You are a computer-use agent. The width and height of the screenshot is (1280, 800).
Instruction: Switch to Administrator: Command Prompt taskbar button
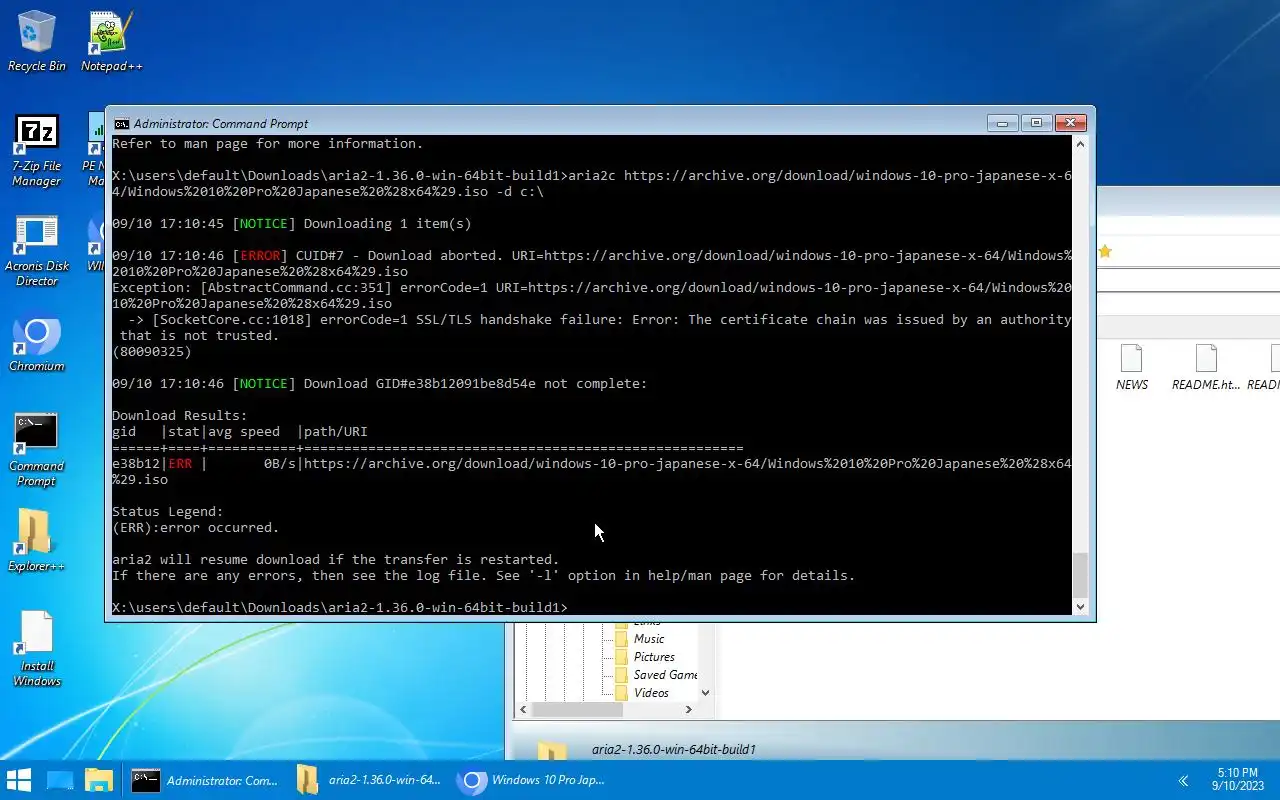205,780
